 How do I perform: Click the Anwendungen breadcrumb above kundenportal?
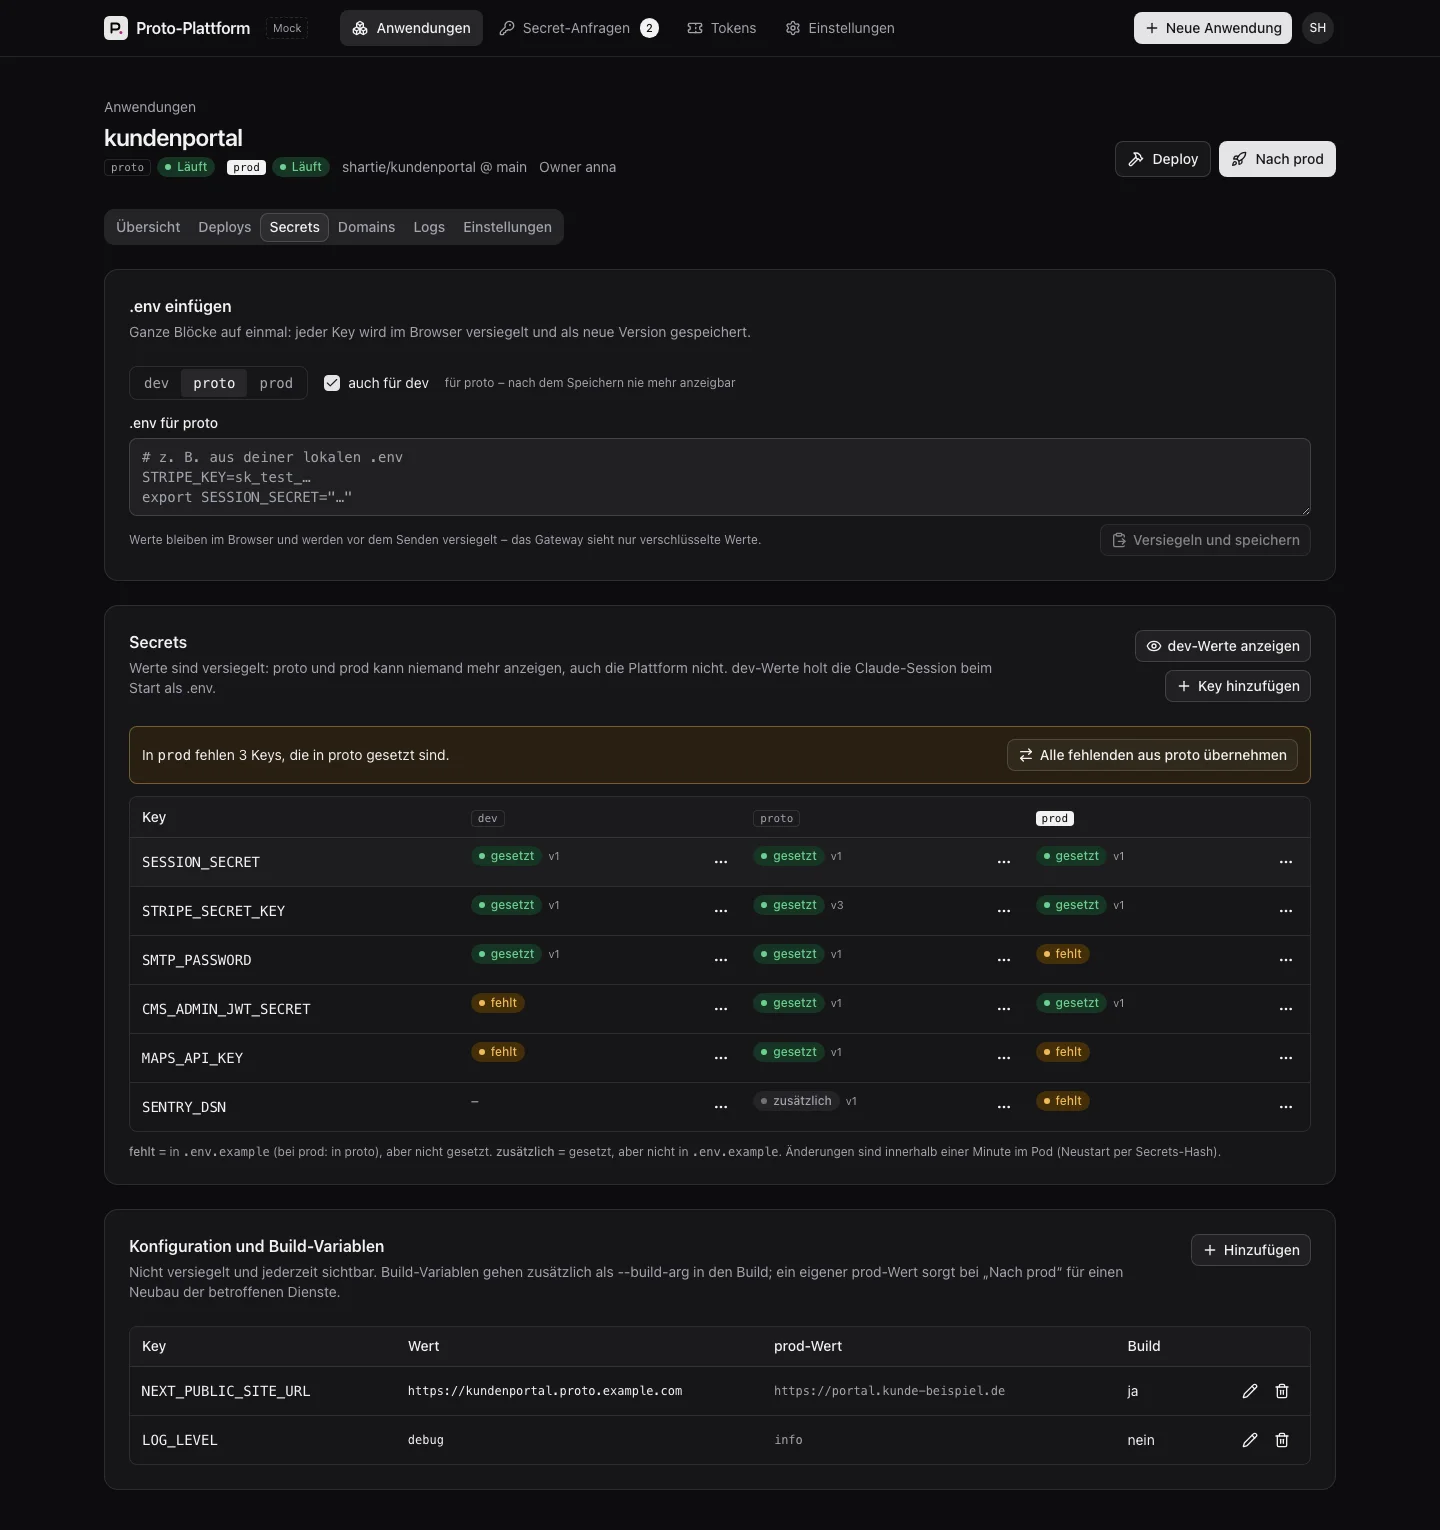coord(150,107)
